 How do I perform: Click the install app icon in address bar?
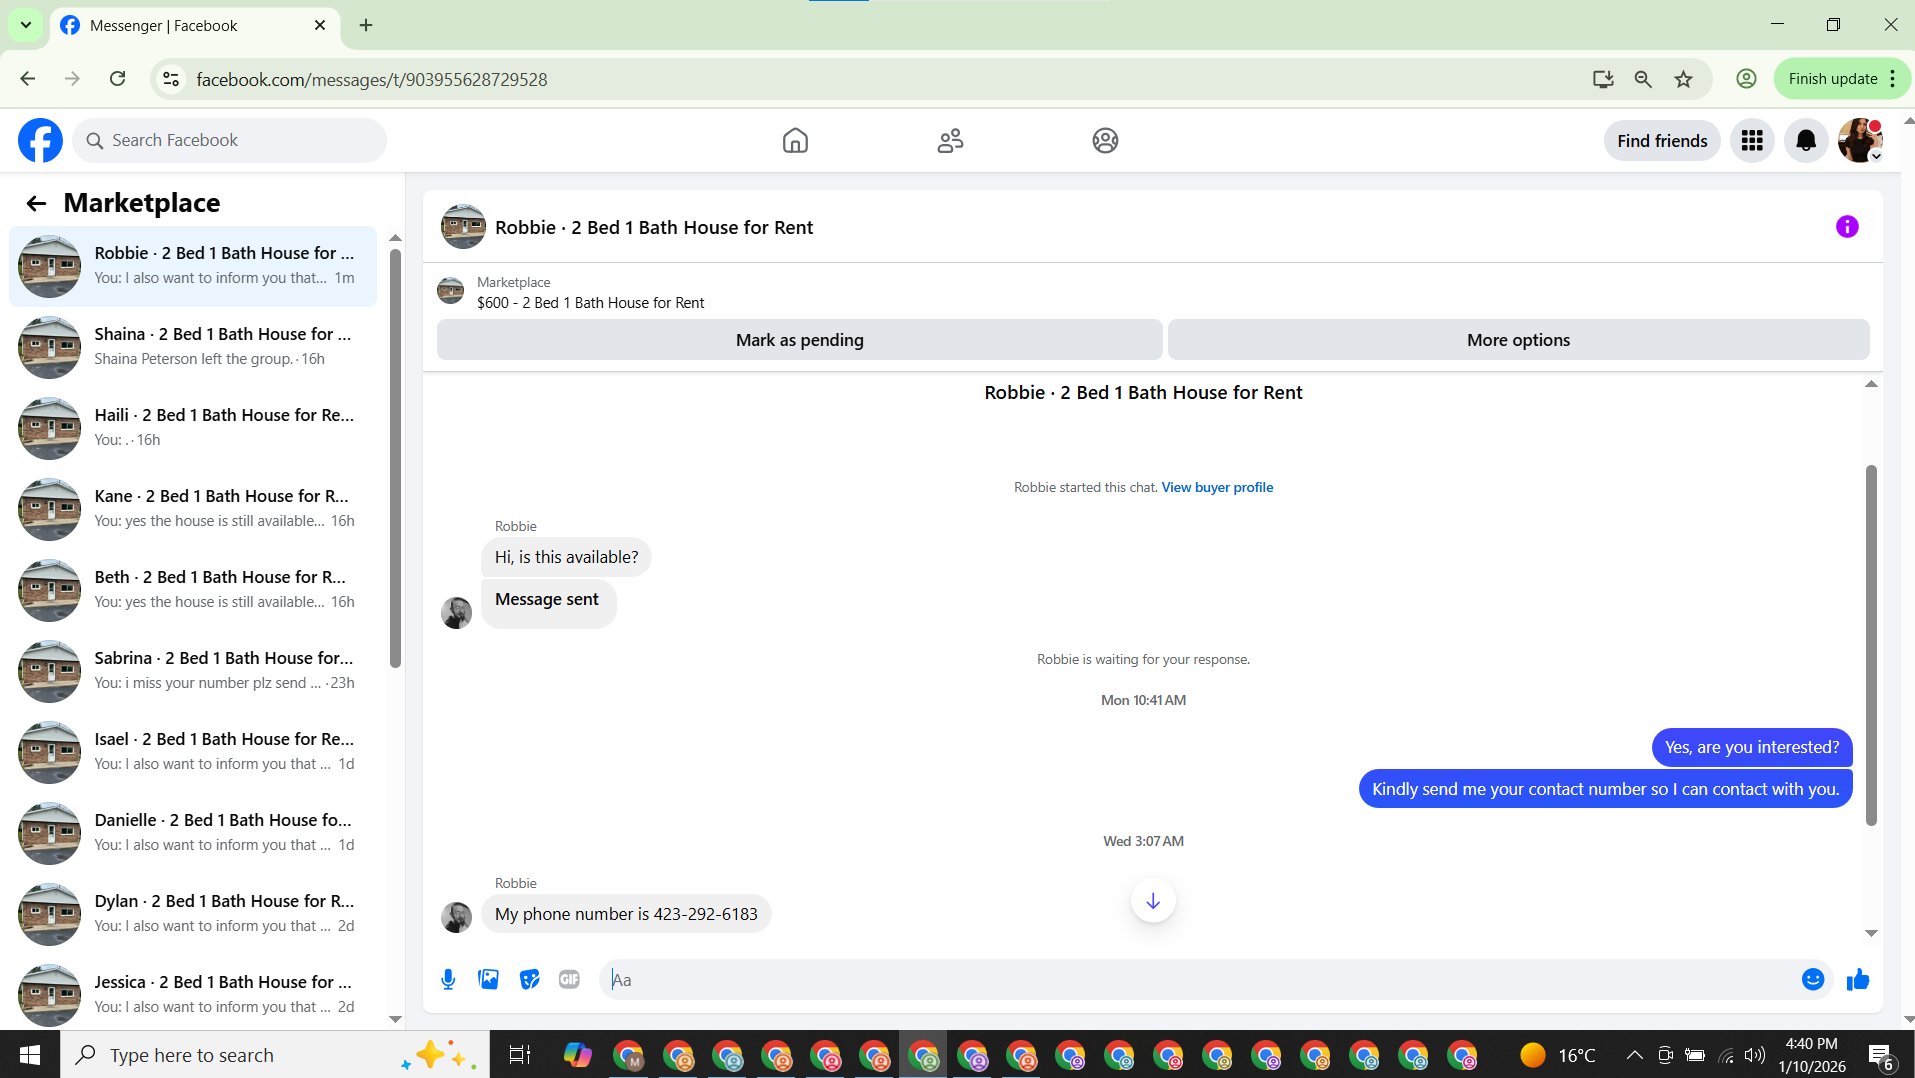click(1603, 79)
